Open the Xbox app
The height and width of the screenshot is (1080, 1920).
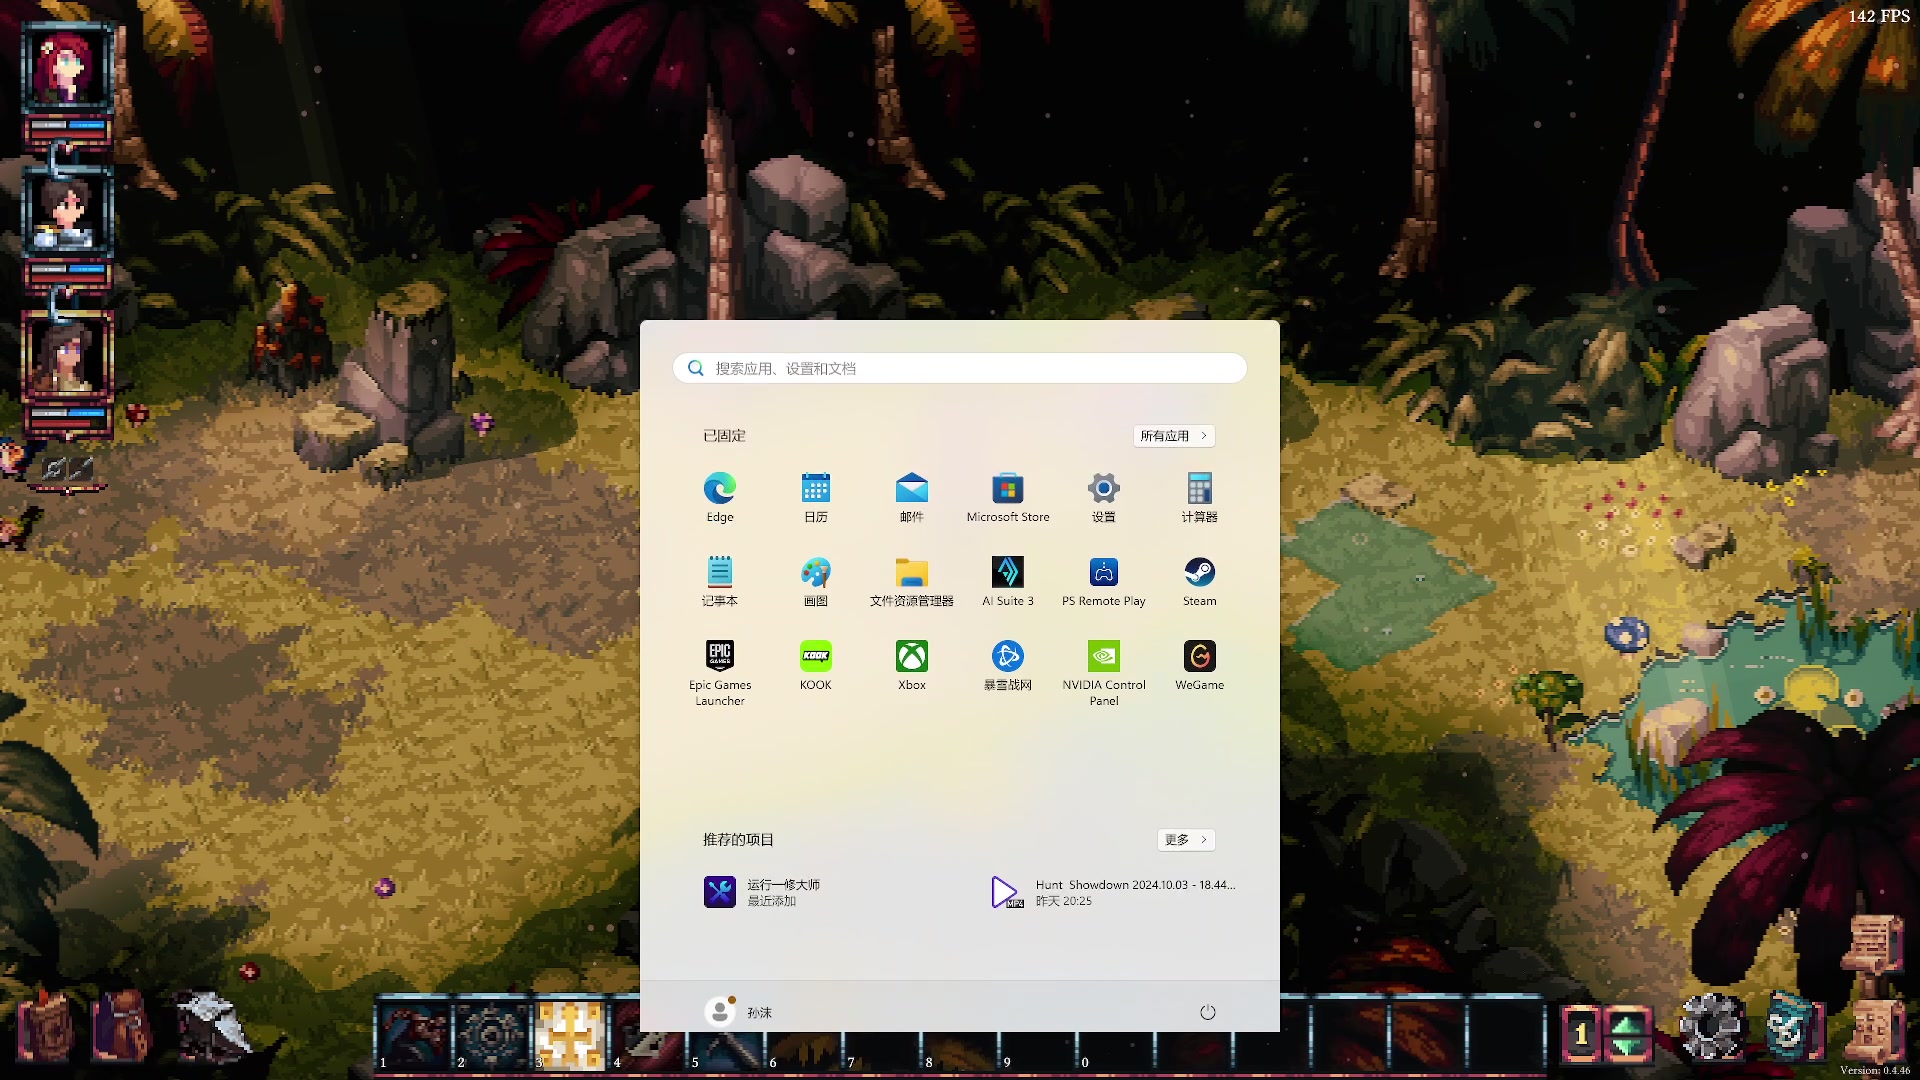[x=912, y=665]
